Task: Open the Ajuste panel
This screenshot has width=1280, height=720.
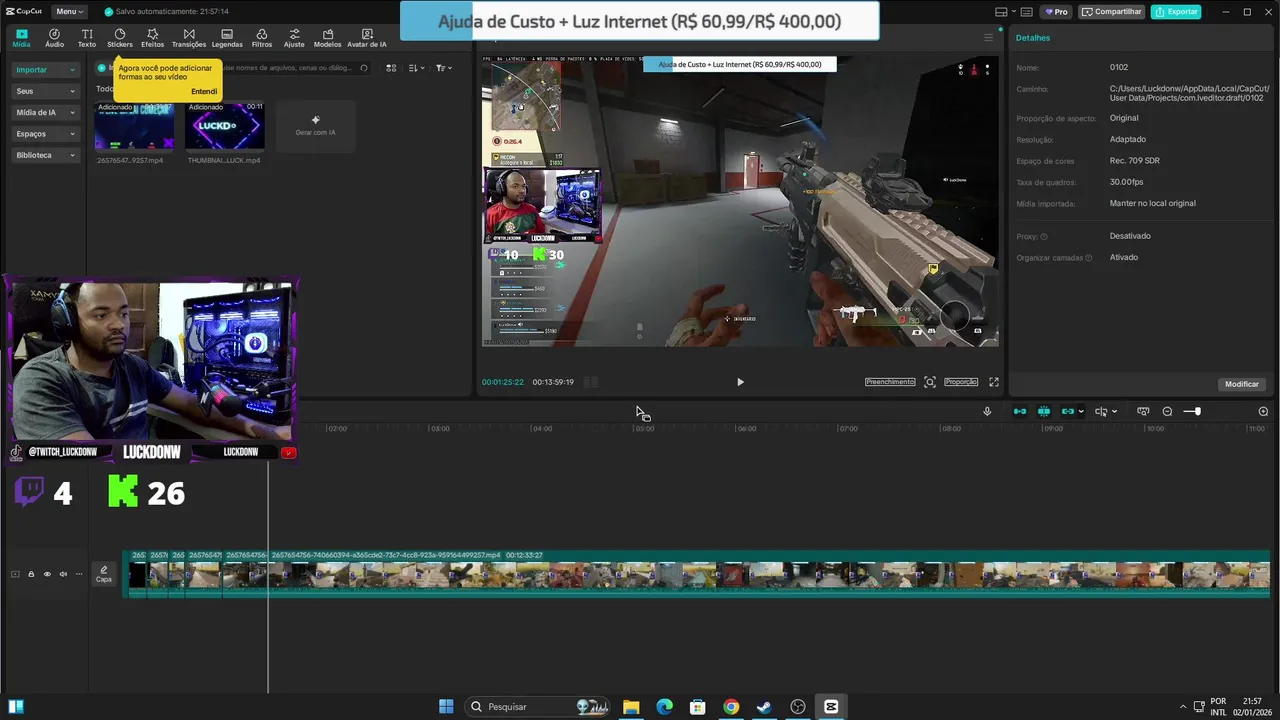Action: 294,38
